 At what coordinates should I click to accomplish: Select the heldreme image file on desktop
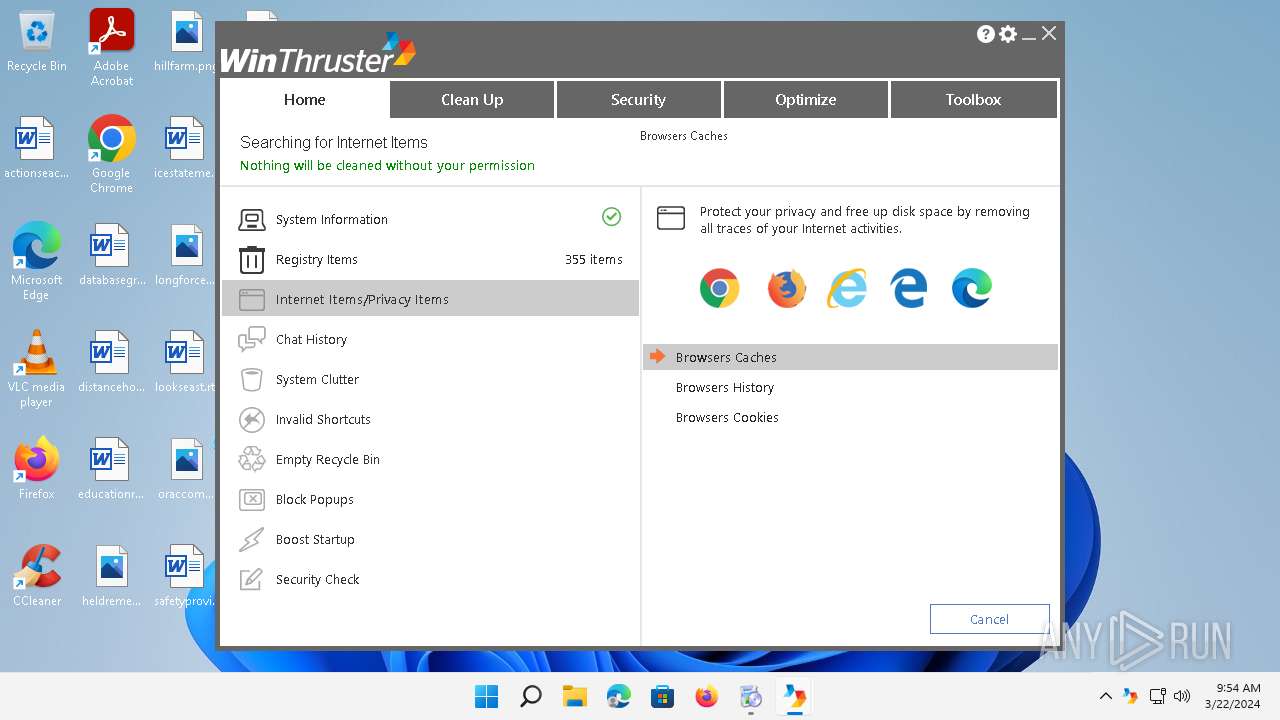pos(111,577)
